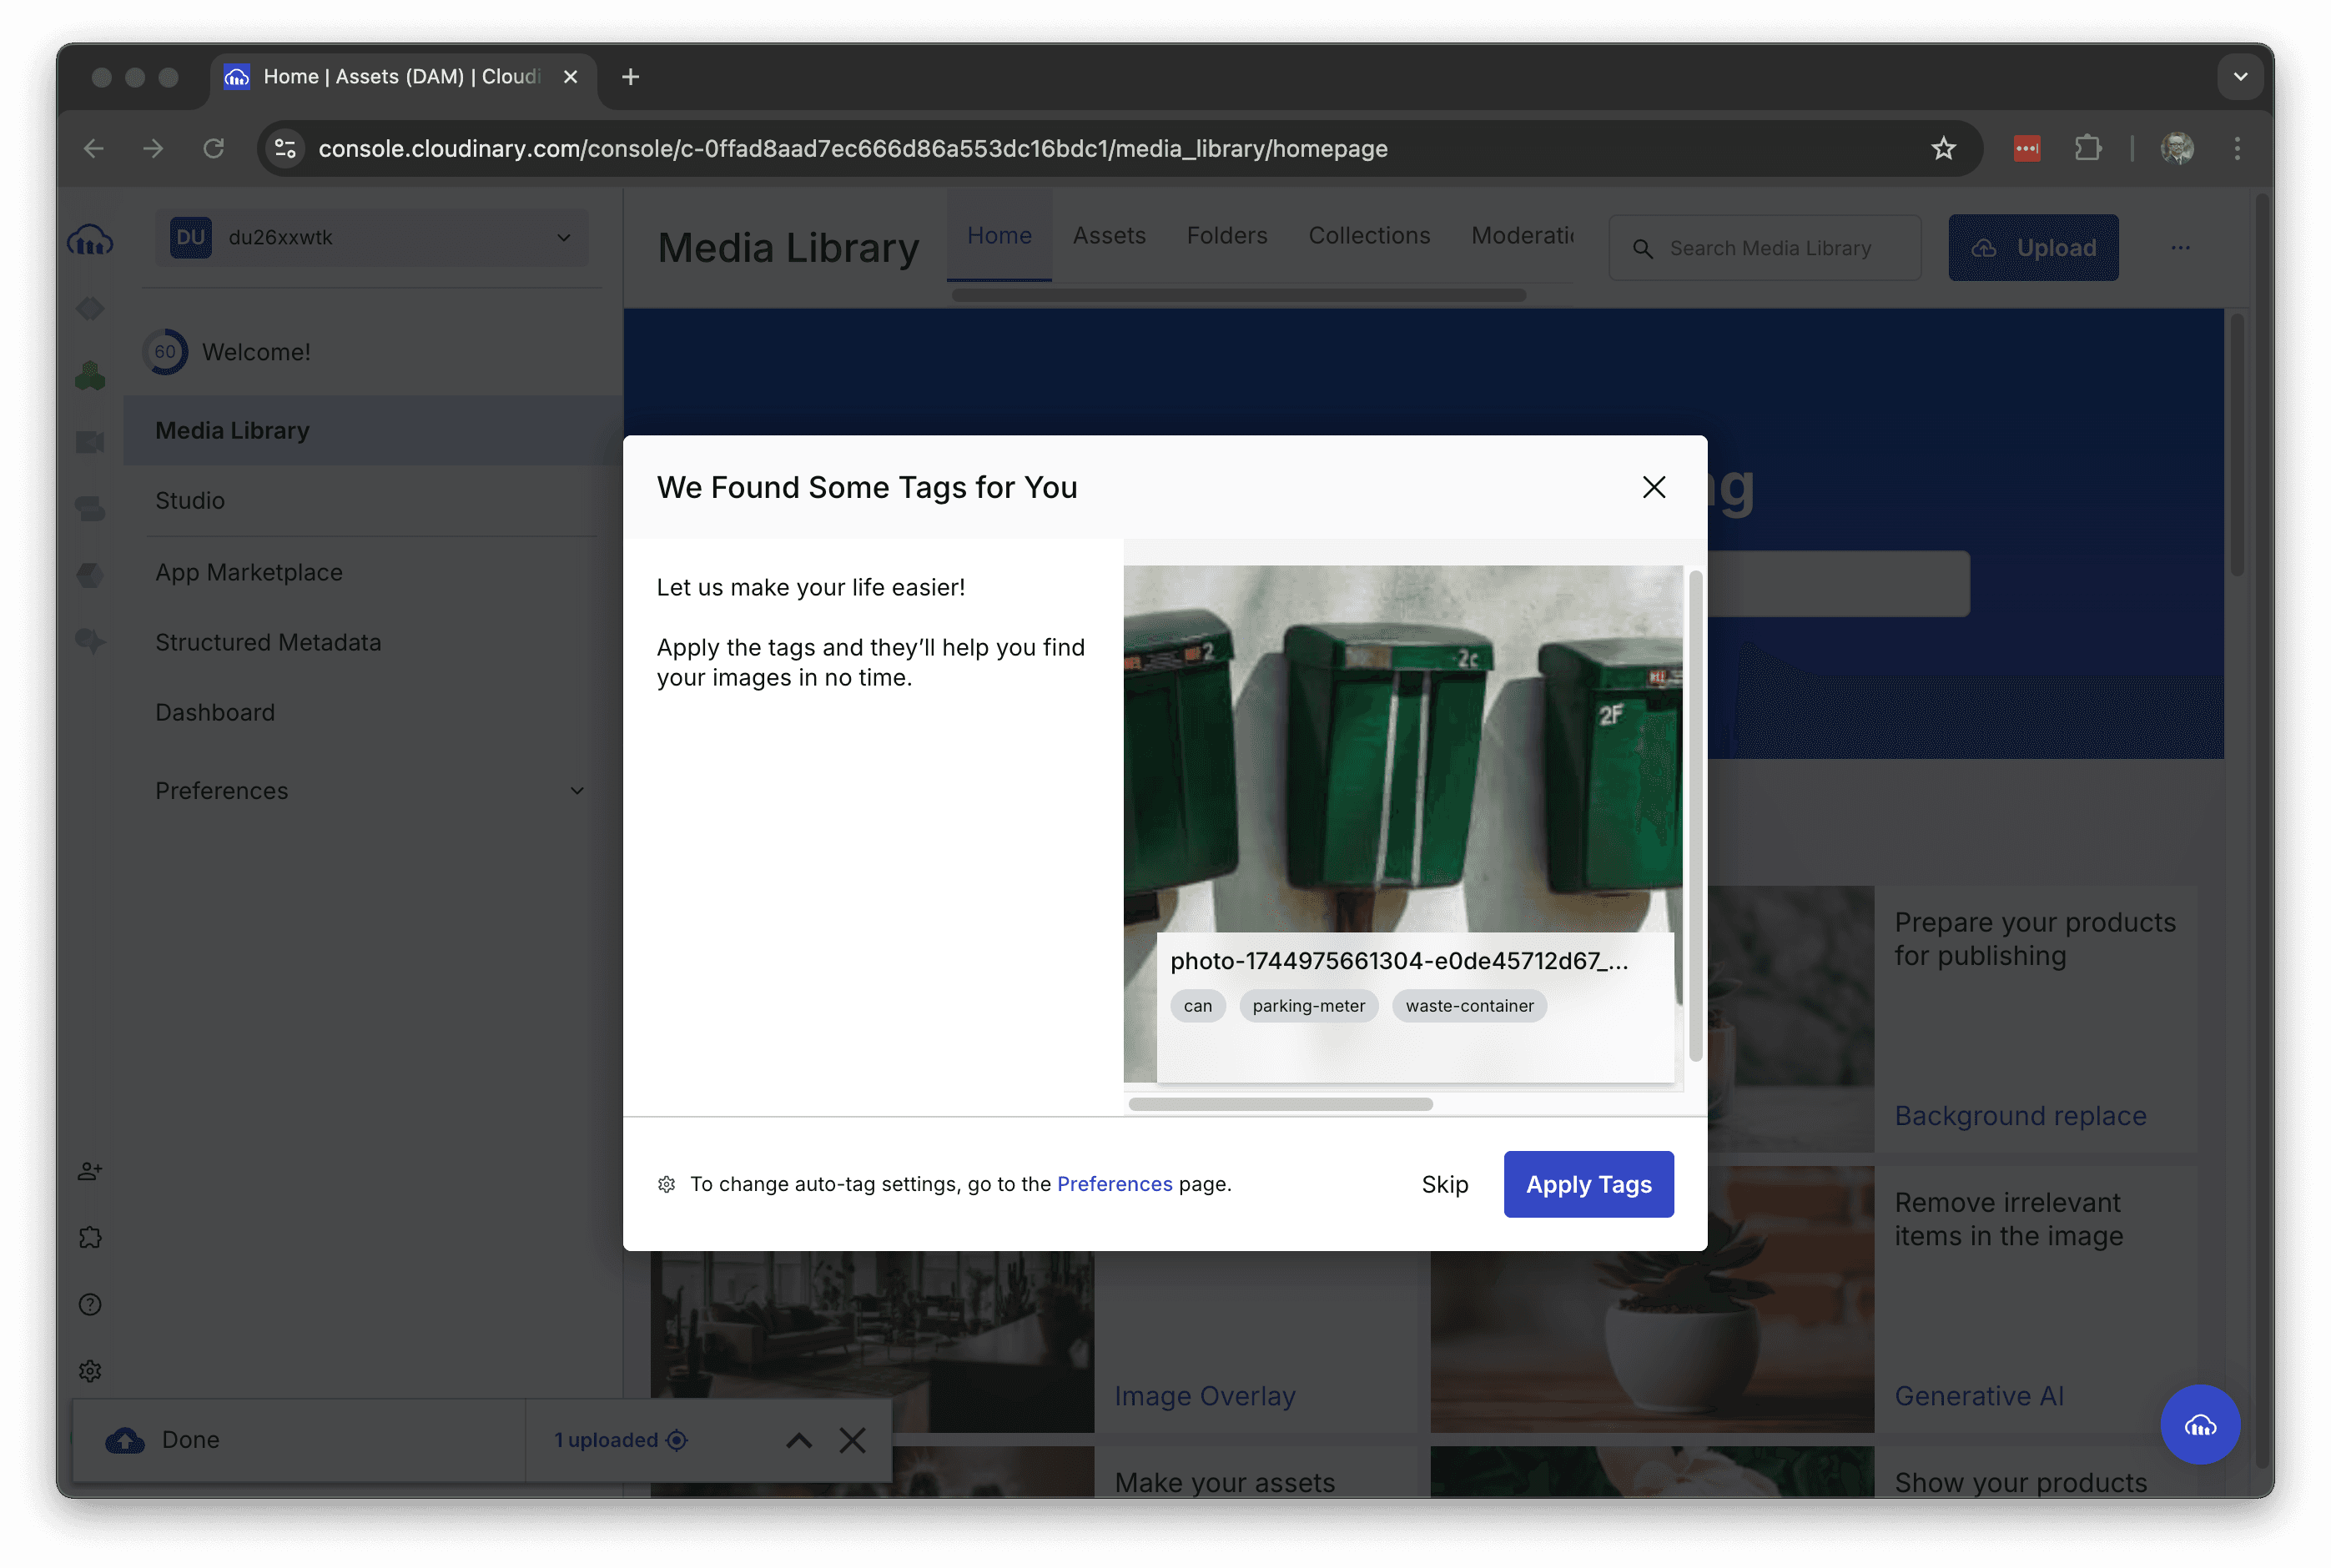
Task: Open the Folders tab
Action: [1226, 236]
